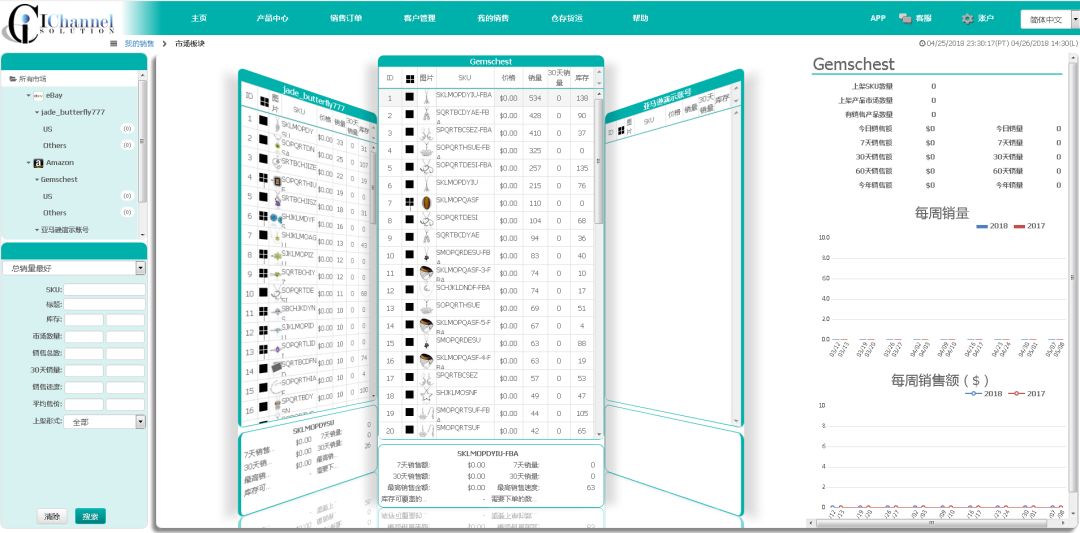
Task: Click black square icon for SMOPQRTSUF row 20
Action: (x=410, y=430)
